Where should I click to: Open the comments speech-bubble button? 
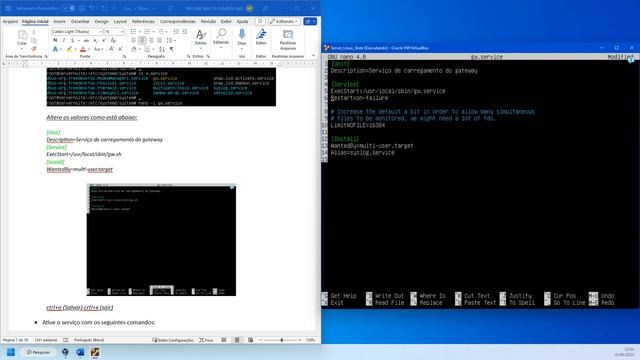click(260, 21)
